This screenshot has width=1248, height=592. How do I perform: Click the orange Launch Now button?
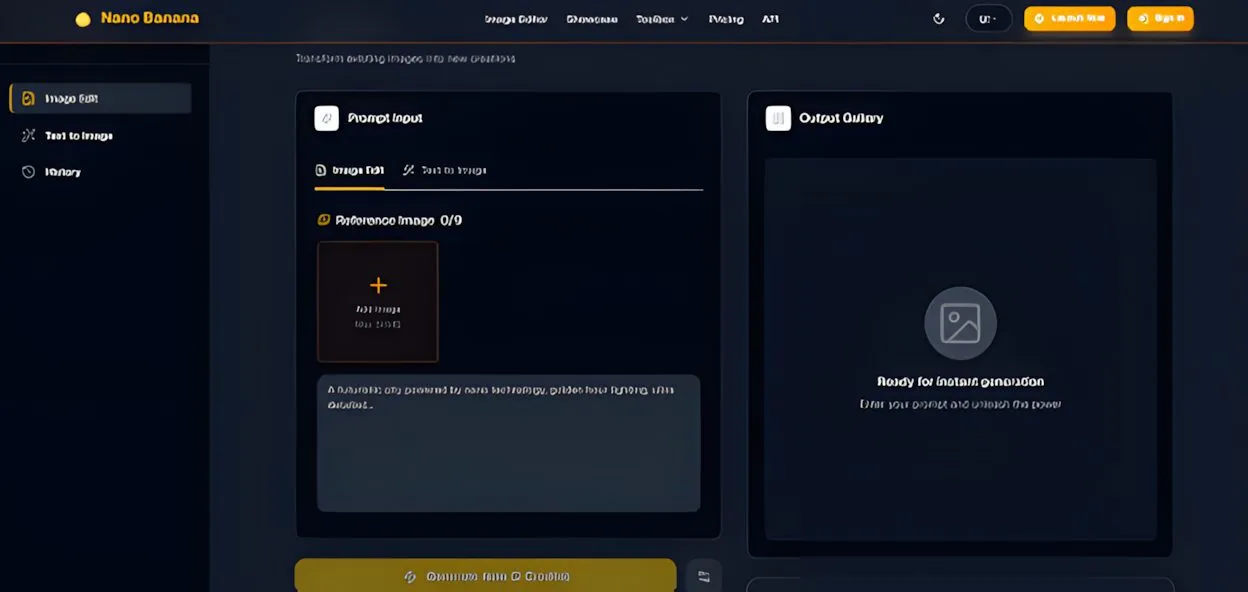click(x=1069, y=19)
